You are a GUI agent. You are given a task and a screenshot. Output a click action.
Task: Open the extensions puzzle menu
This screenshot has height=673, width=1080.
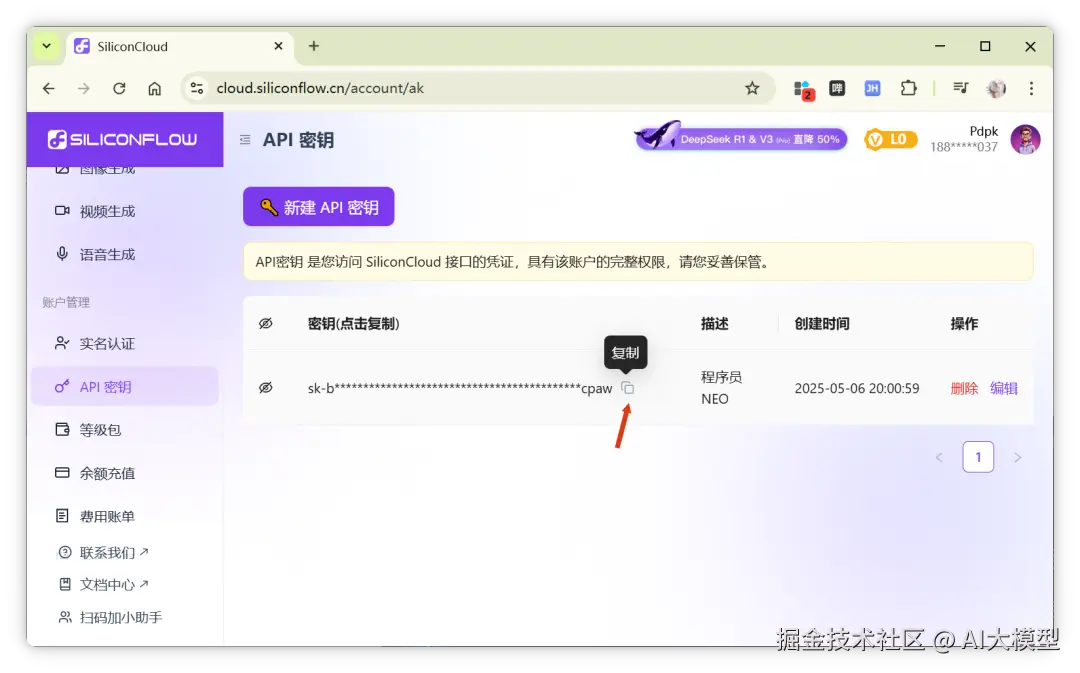[908, 88]
